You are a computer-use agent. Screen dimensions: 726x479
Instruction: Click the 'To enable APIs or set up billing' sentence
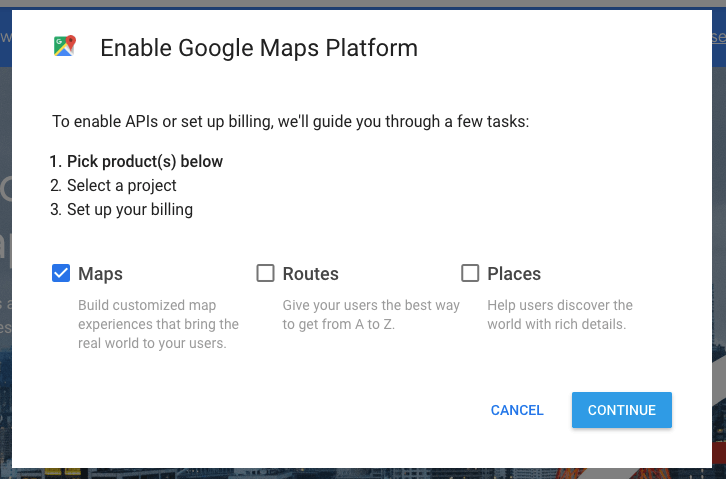coord(290,122)
